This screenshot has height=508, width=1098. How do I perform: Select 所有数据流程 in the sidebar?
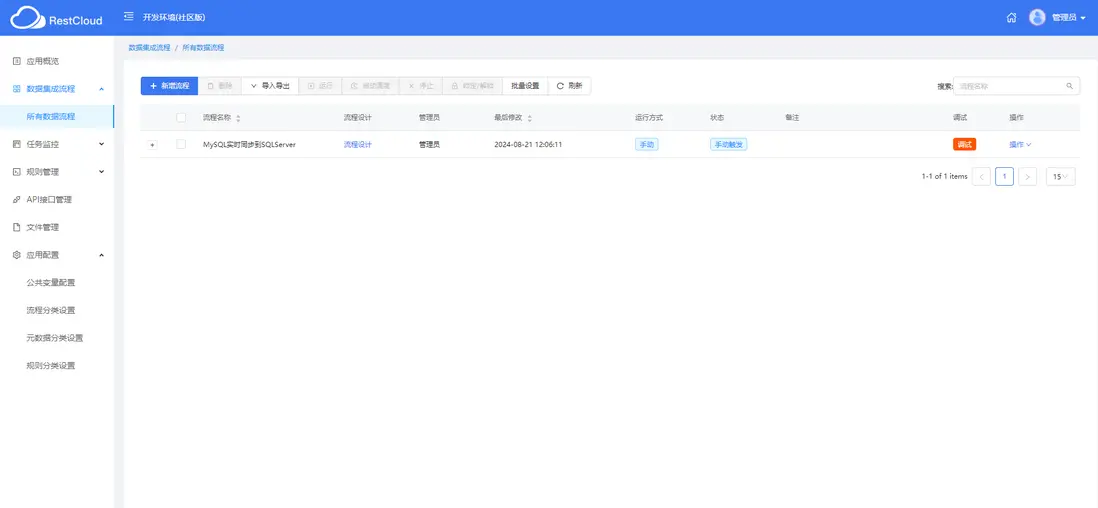click(x=57, y=116)
